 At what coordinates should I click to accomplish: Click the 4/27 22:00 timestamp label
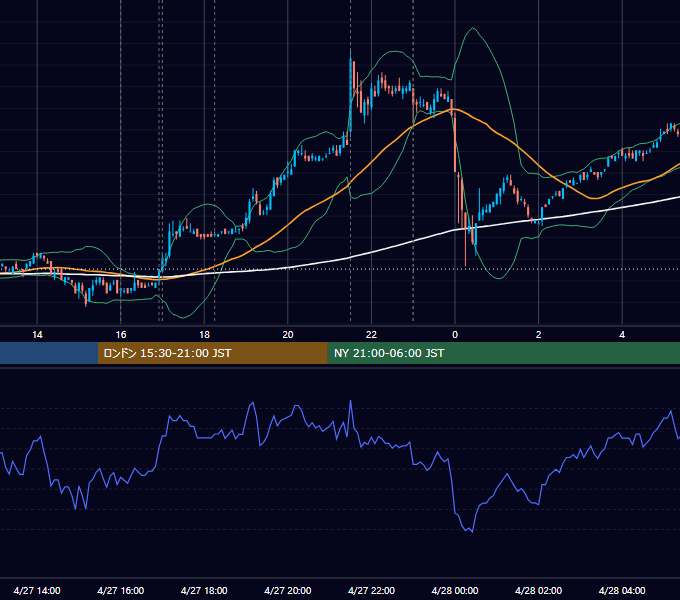(x=371, y=590)
